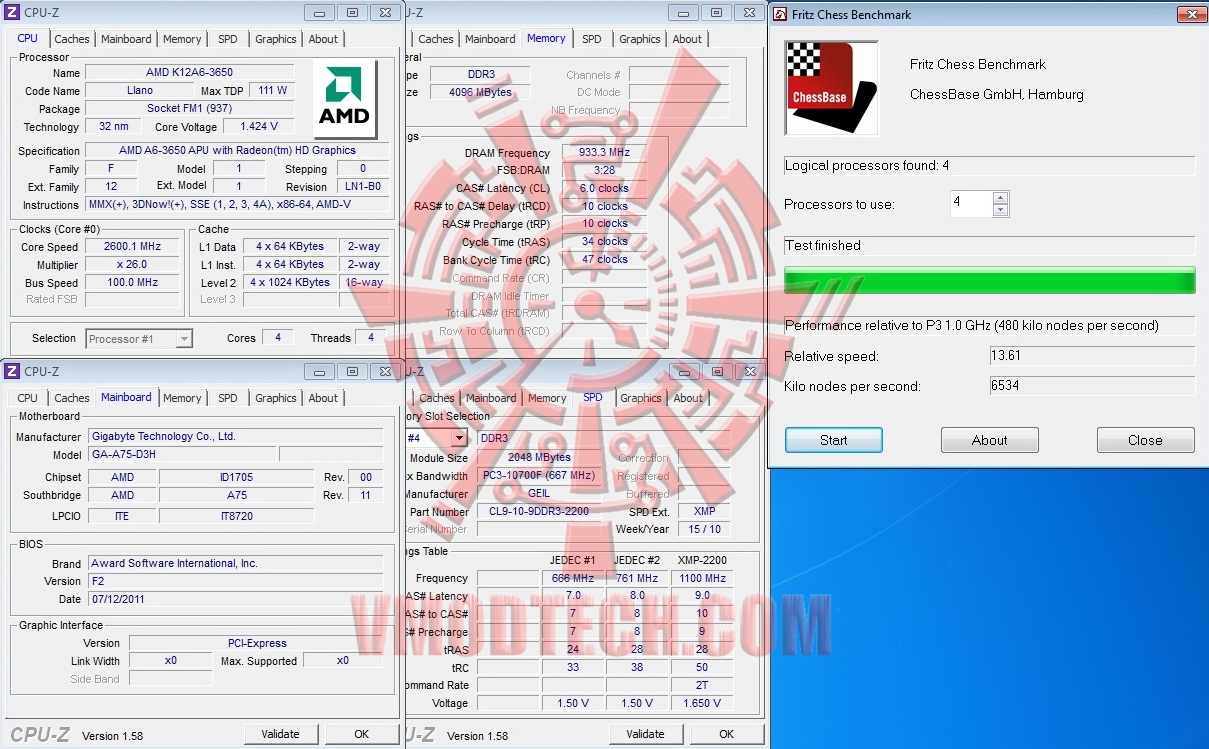
Task: Click the green test progress bar
Action: pos(989,280)
